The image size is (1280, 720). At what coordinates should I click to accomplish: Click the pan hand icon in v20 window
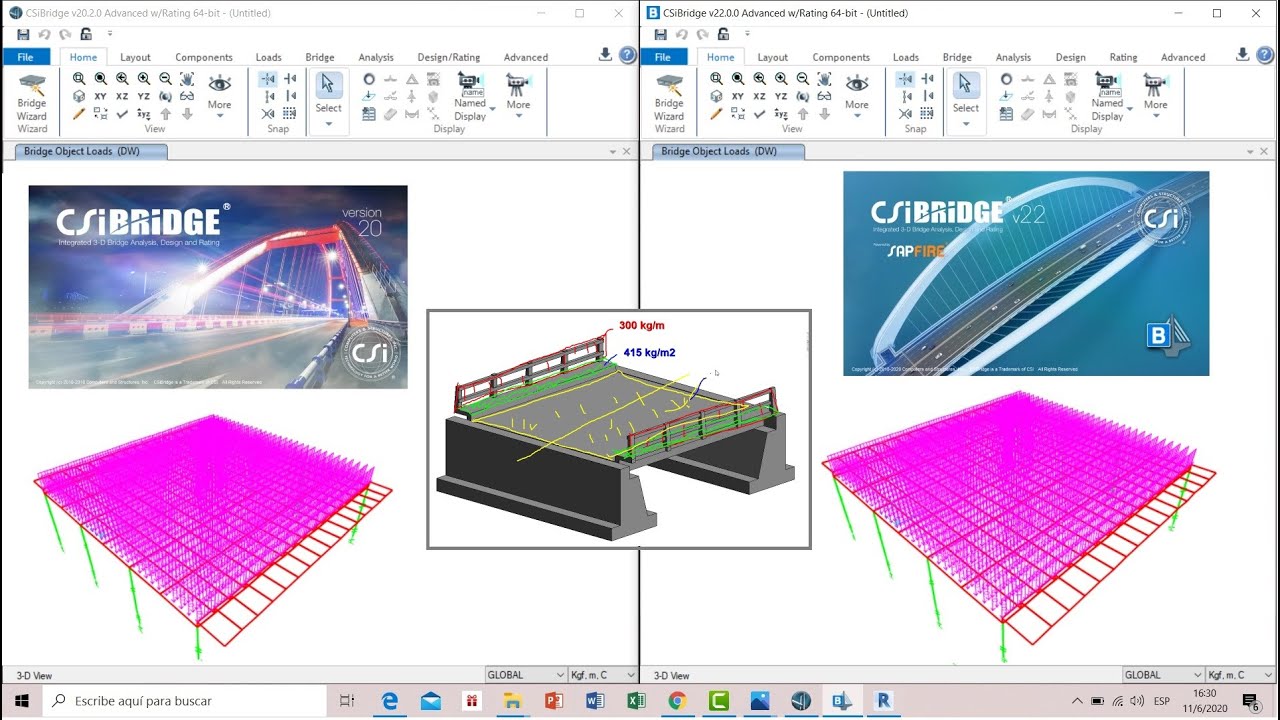pos(187,78)
